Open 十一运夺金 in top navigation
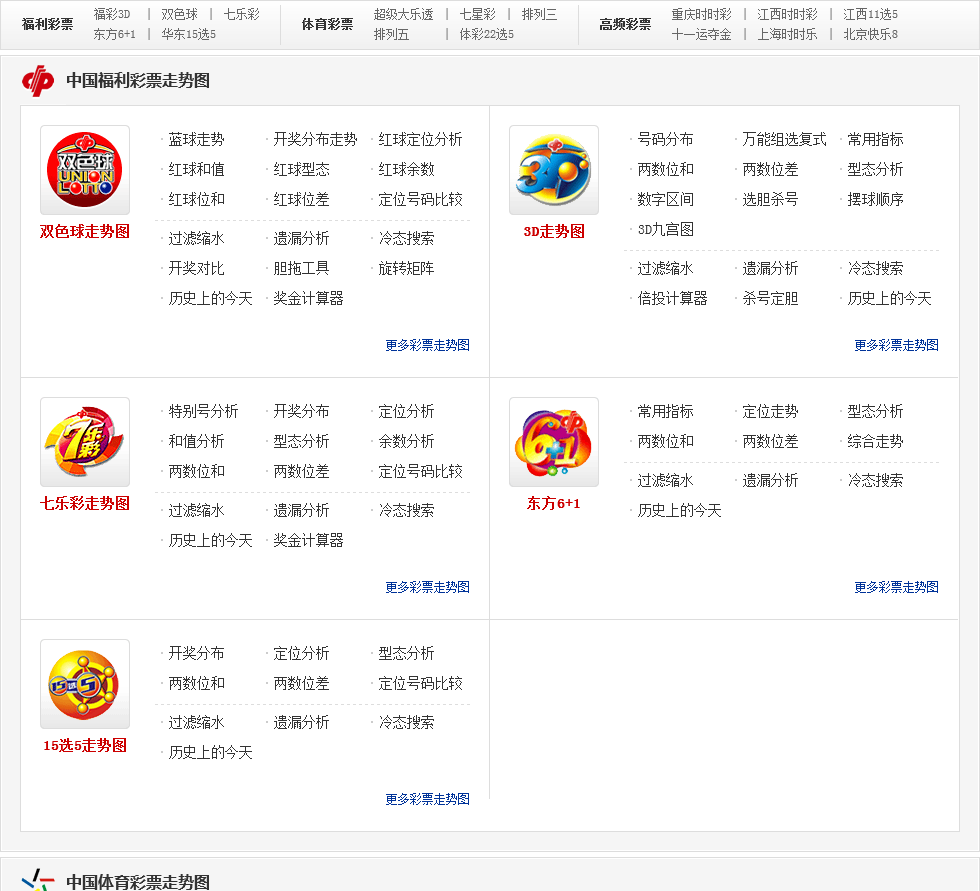The height and width of the screenshot is (891, 980). (x=701, y=34)
